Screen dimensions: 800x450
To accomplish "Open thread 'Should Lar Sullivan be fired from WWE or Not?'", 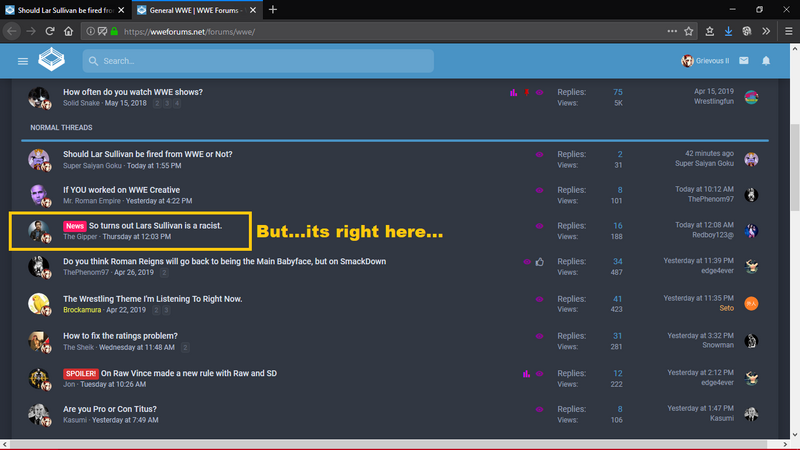I will click(147, 154).
